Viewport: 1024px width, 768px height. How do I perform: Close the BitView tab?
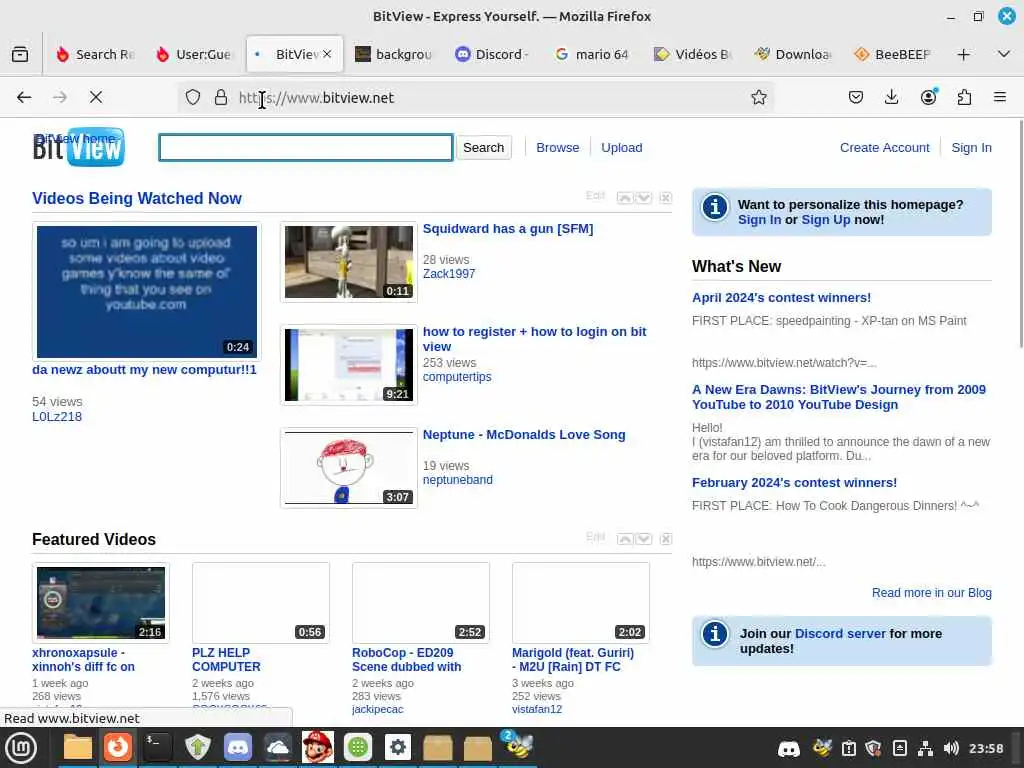pos(327,54)
